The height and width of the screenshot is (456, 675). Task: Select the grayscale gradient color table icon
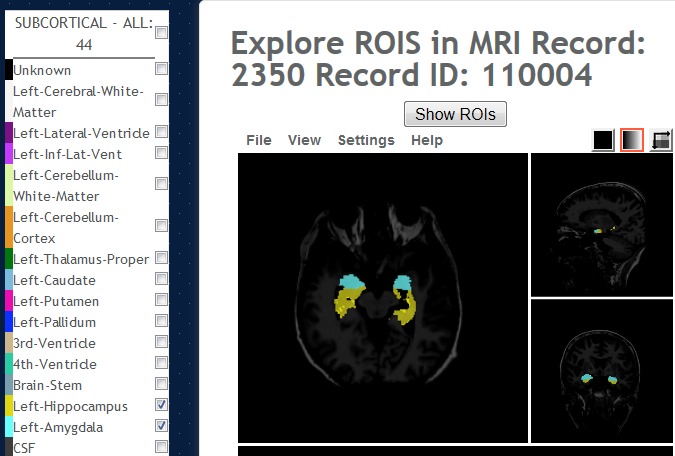point(632,140)
